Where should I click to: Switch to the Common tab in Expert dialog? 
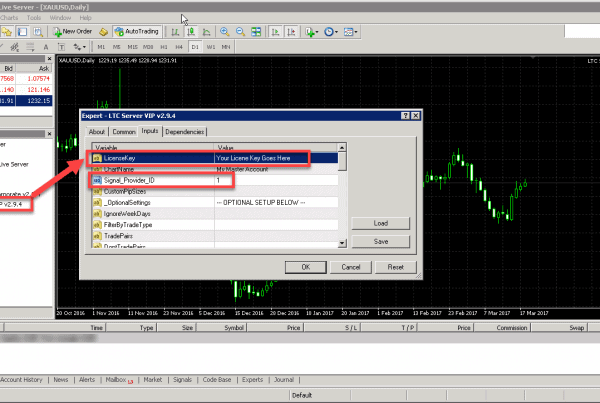[x=124, y=132]
